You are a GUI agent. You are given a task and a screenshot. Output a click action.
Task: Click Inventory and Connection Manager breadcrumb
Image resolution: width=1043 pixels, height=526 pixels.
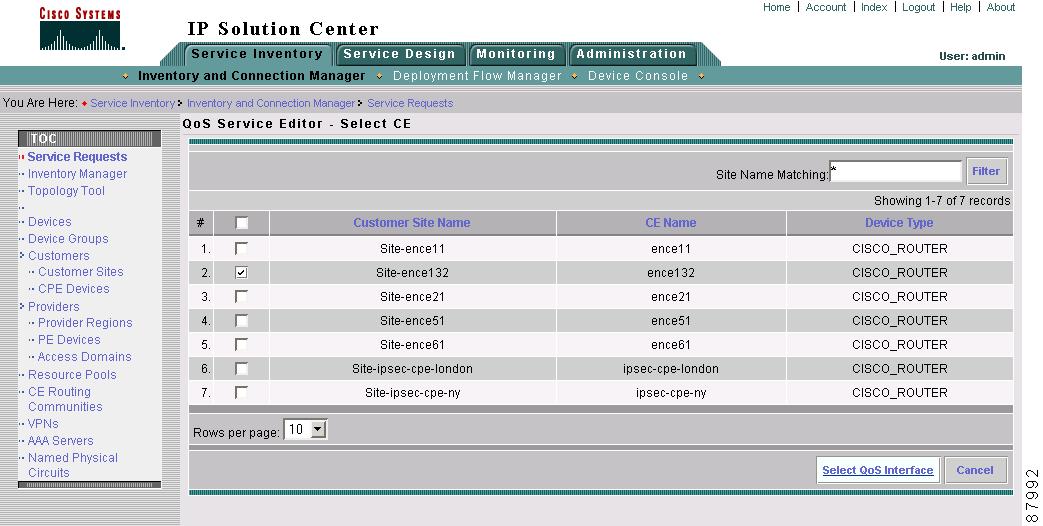(271, 103)
